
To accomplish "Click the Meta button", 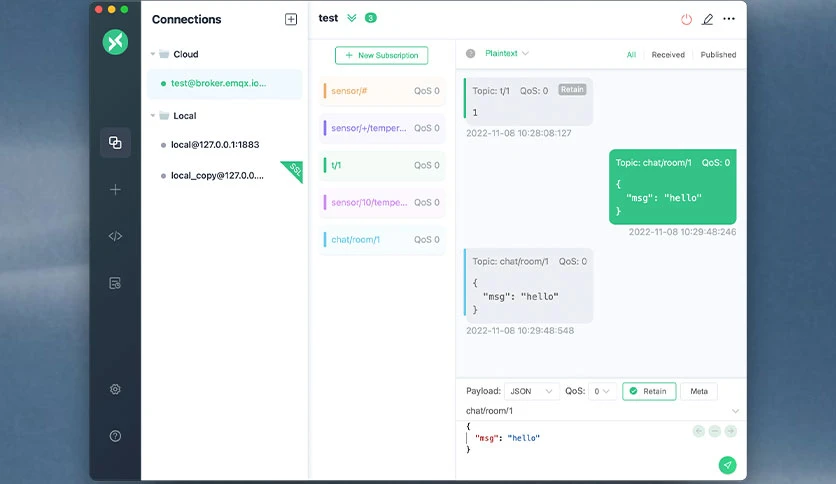I will click(x=699, y=391).
